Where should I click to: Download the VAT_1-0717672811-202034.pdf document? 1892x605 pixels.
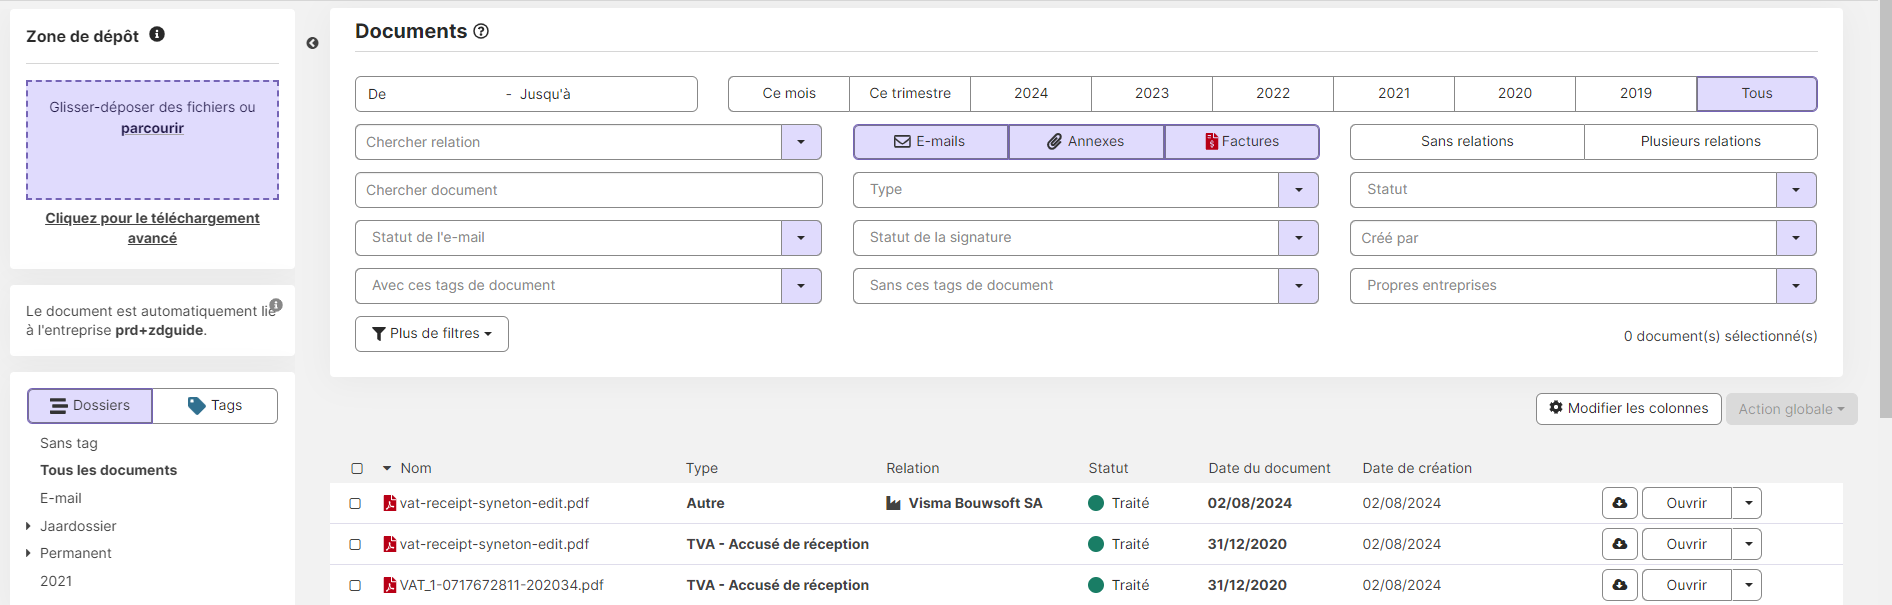pos(1620,585)
